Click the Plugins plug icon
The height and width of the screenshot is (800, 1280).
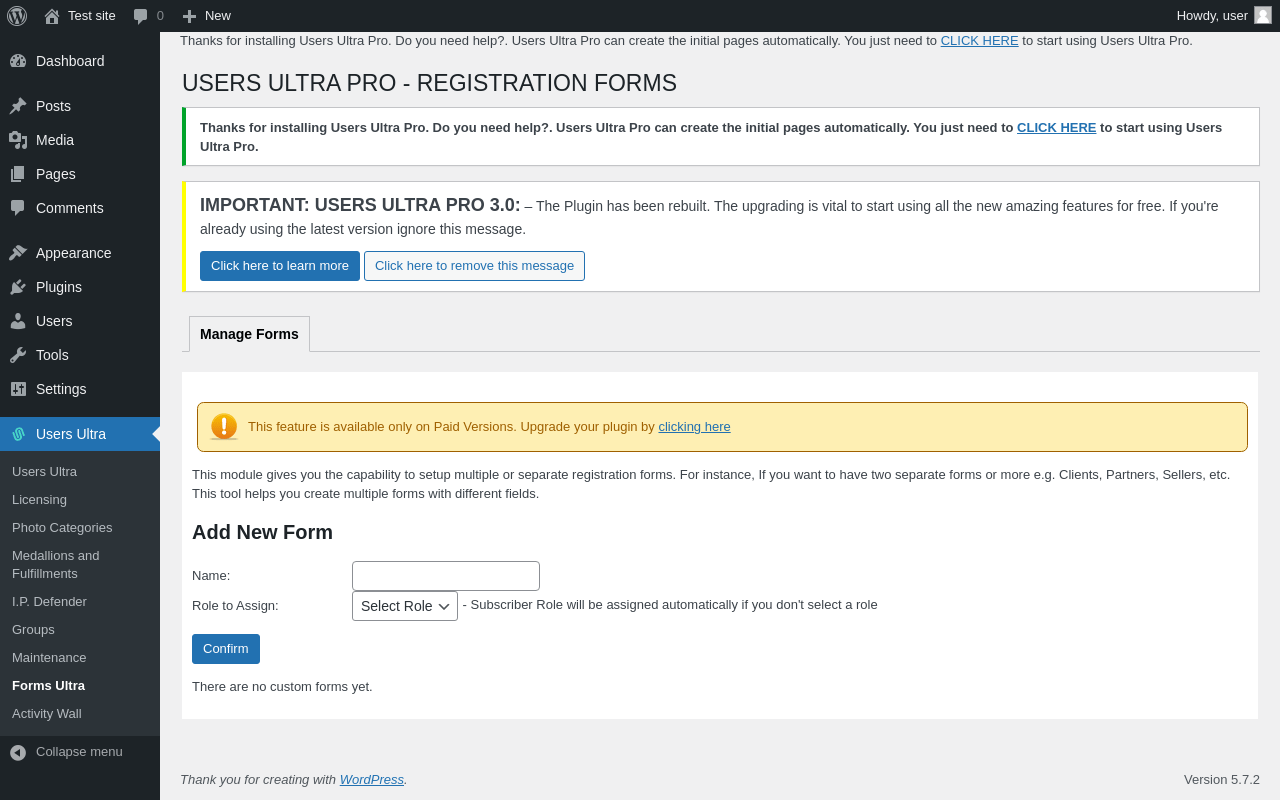[18, 287]
